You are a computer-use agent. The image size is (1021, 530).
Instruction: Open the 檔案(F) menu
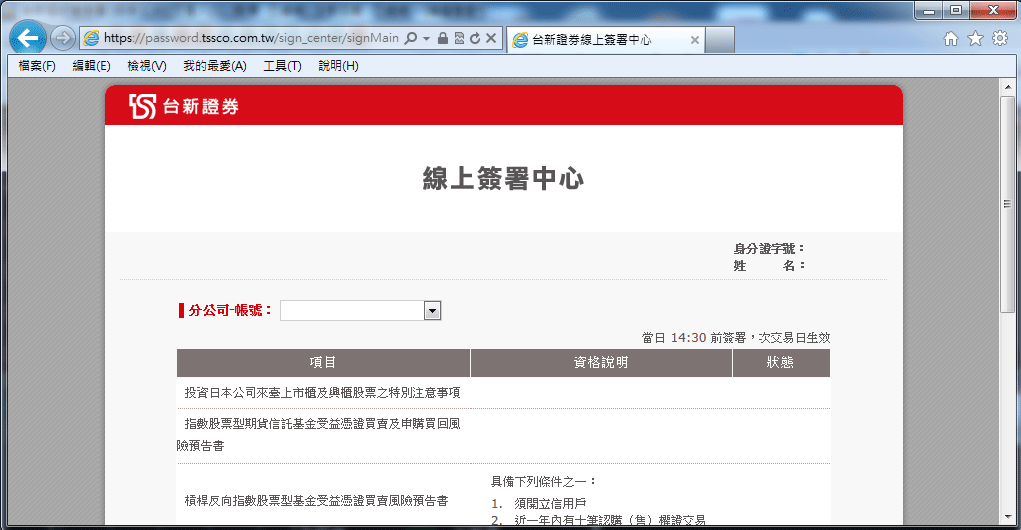(x=37, y=66)
